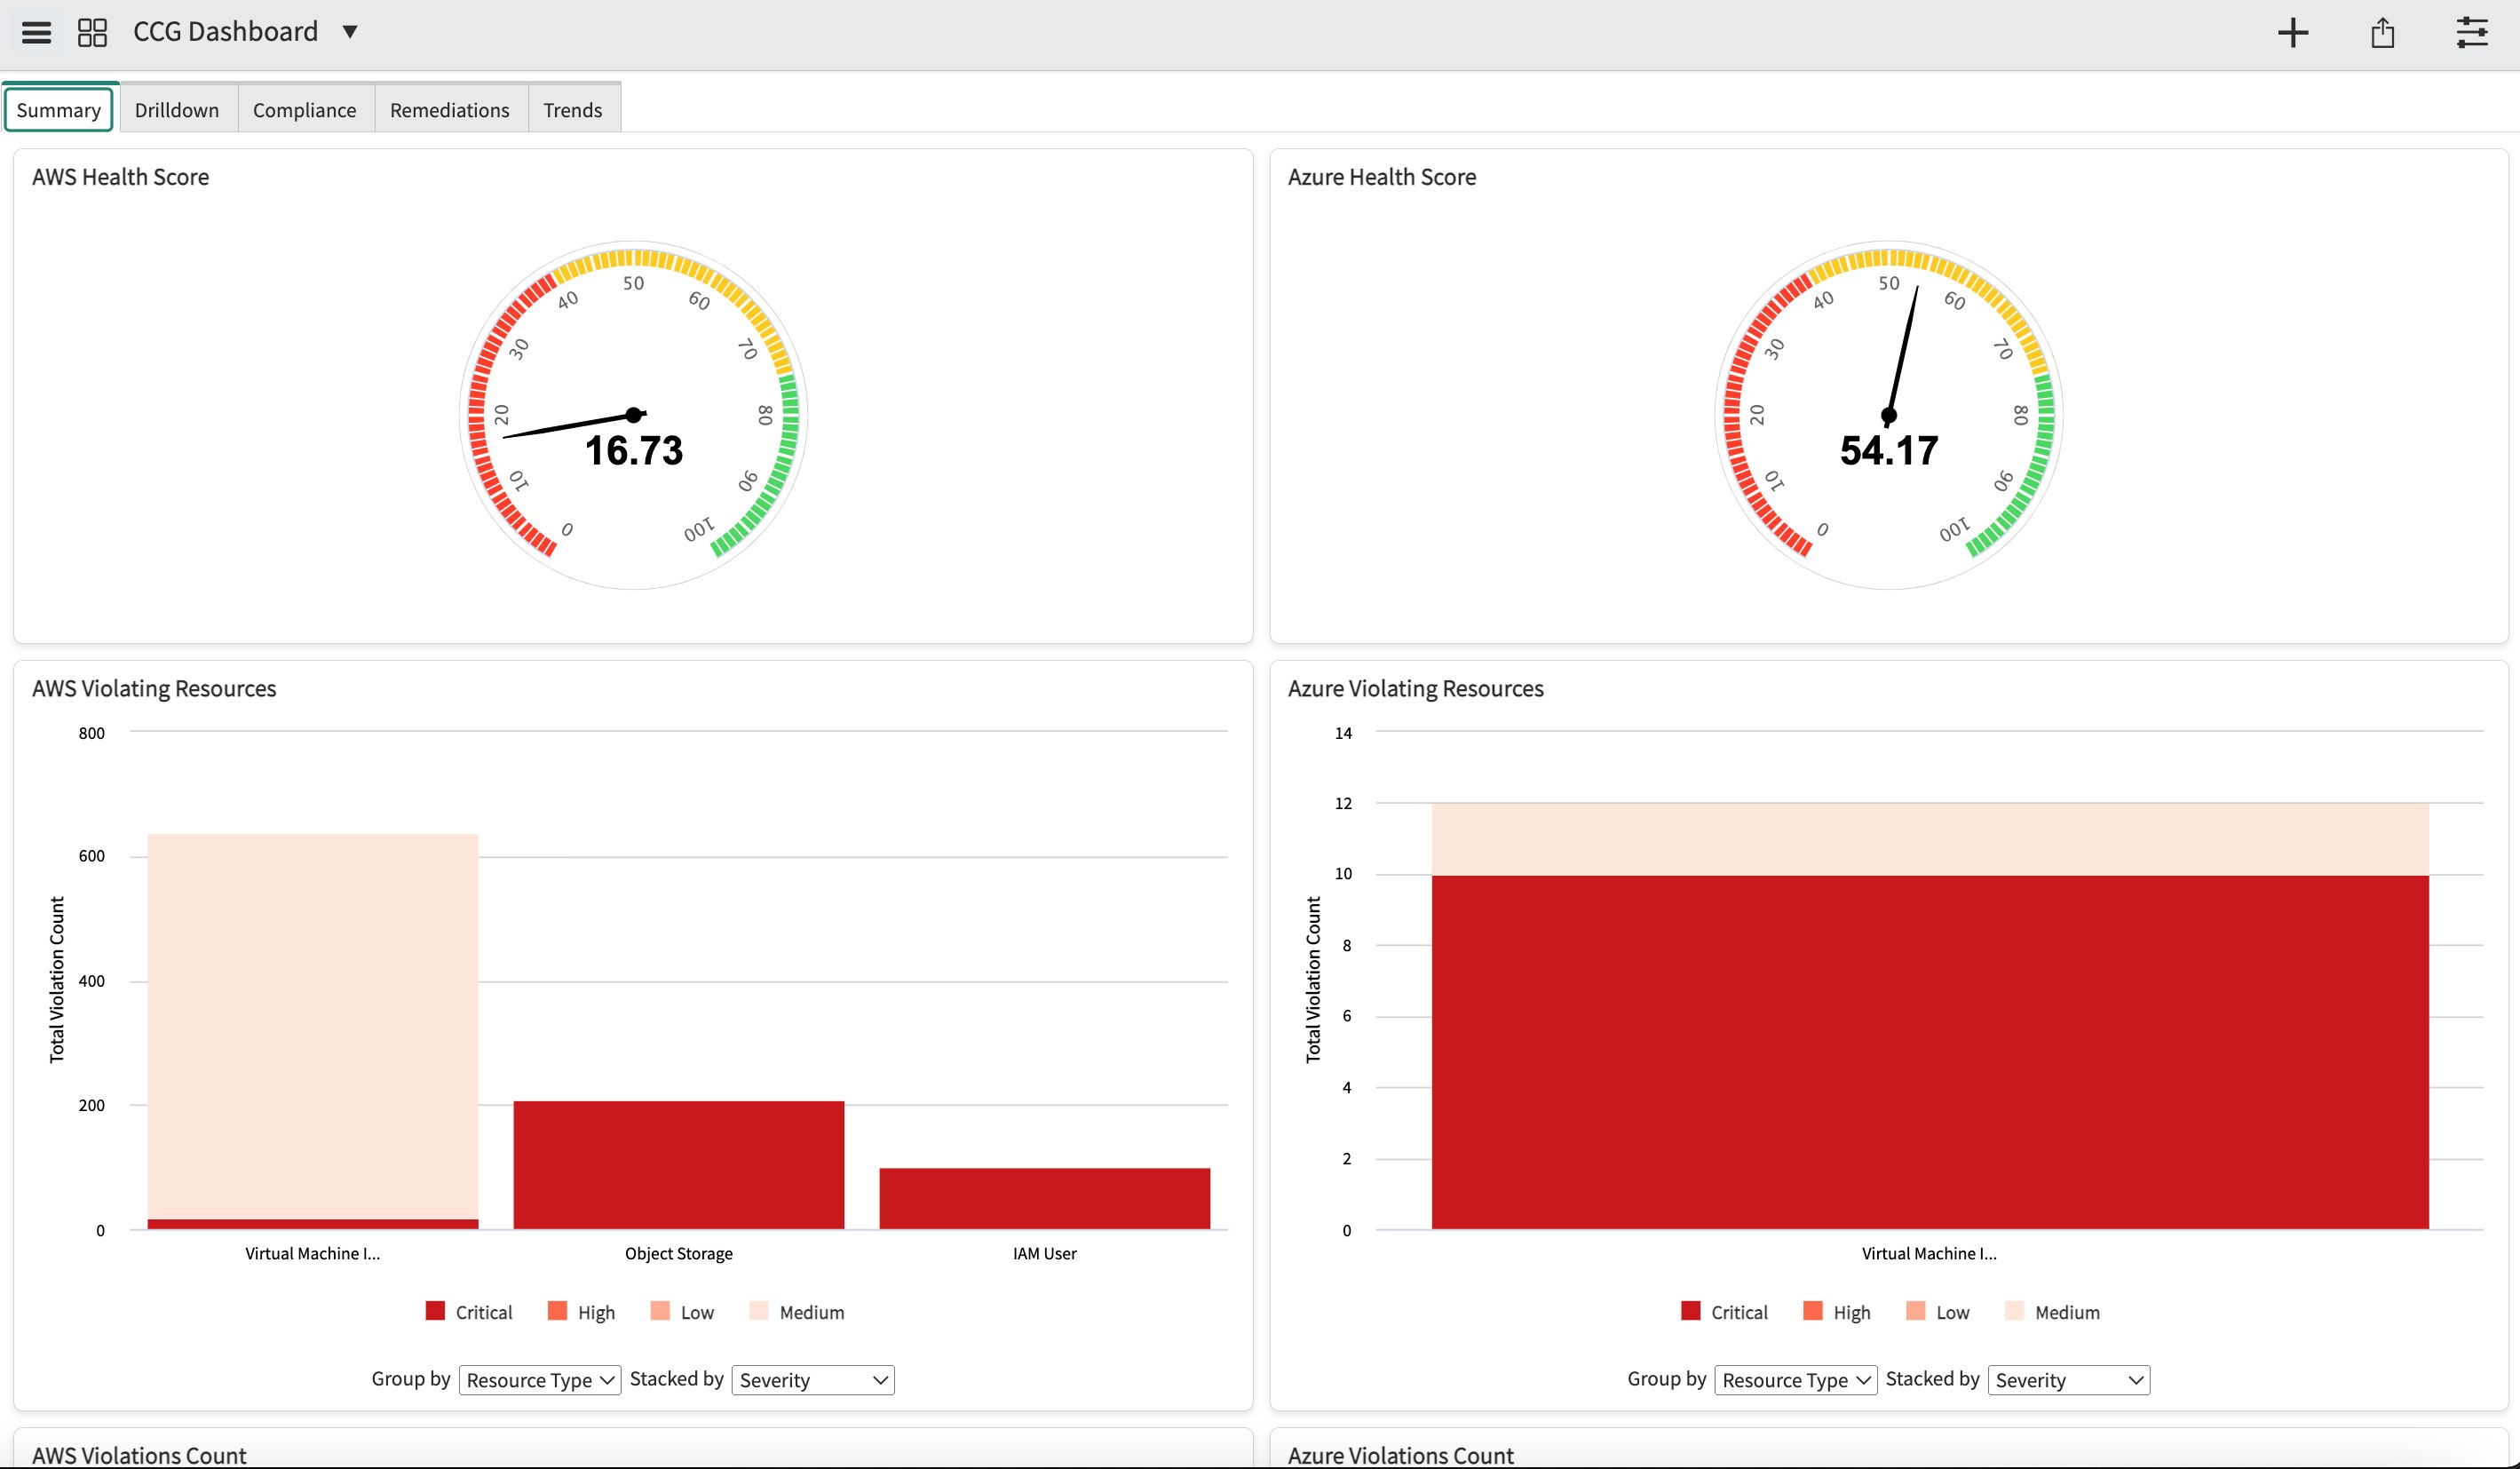Image resolution: width=2520 pixels, height=1469 pixels.
Task: Switch to the Drilldown tab
Action: point(176,109)
